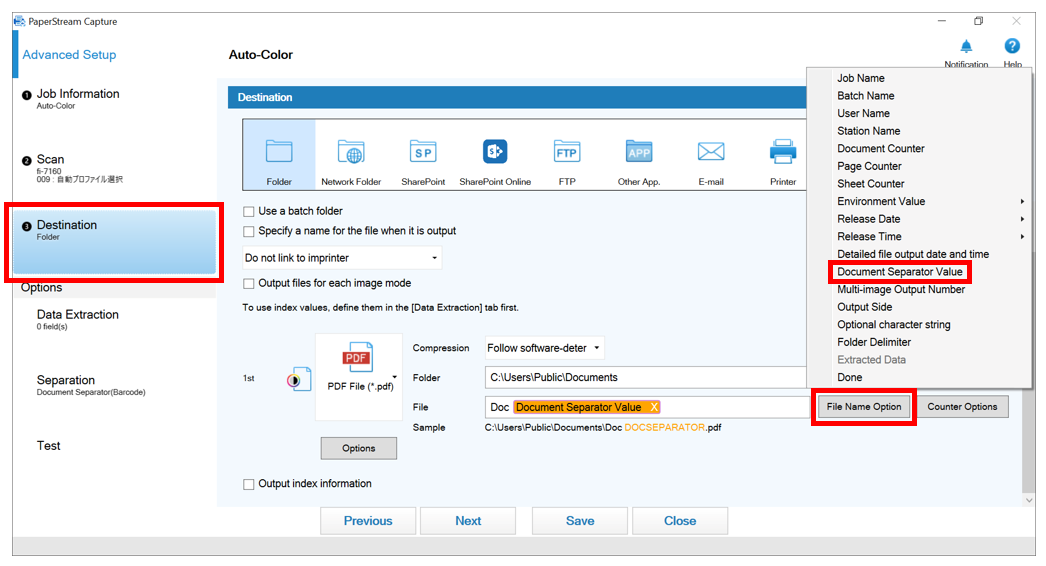The width and height of the screenshot is (1046, 566).
Task: Expand the PDF file format dropdown arrow
Action: click(394, 378)
